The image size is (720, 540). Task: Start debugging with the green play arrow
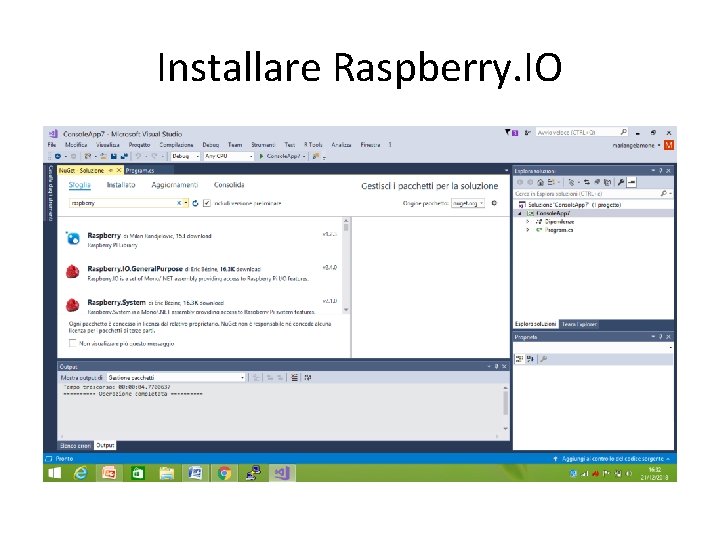click(x=261, y=157)
